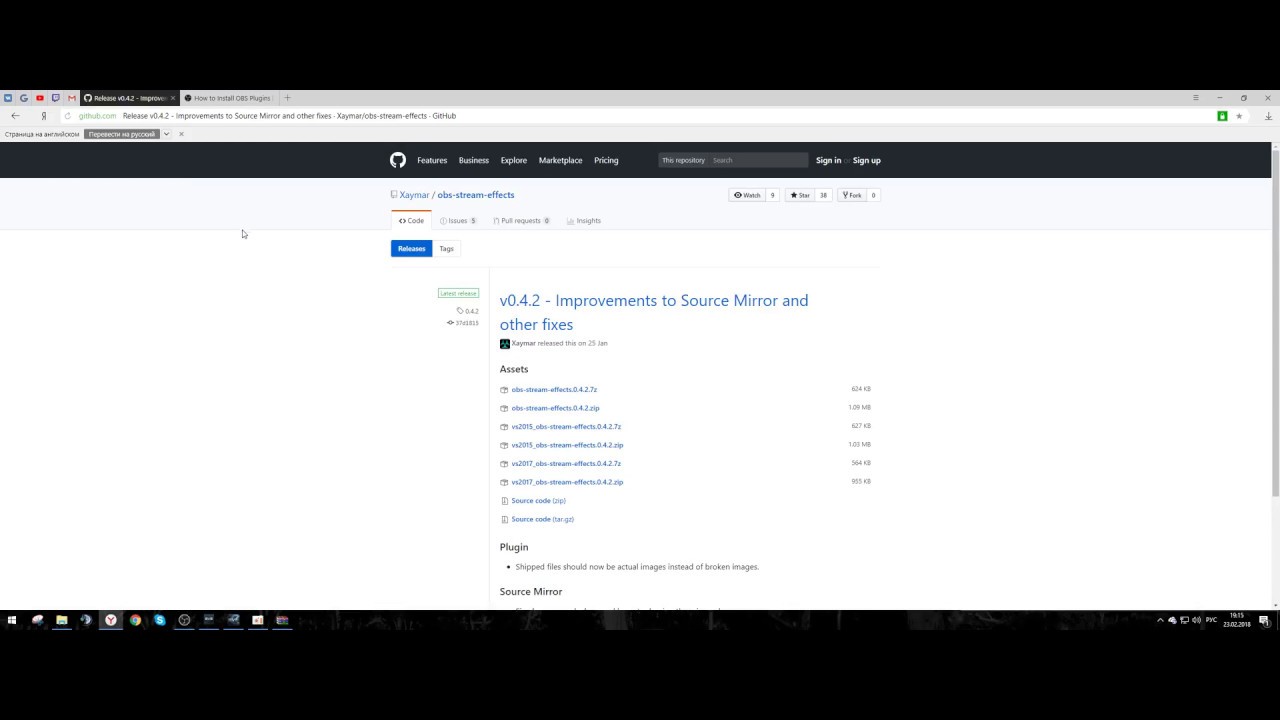Viewport: 1280px width, 720px height.
Task: Open File Explorer from the taskbar
Action: (62, 620)
